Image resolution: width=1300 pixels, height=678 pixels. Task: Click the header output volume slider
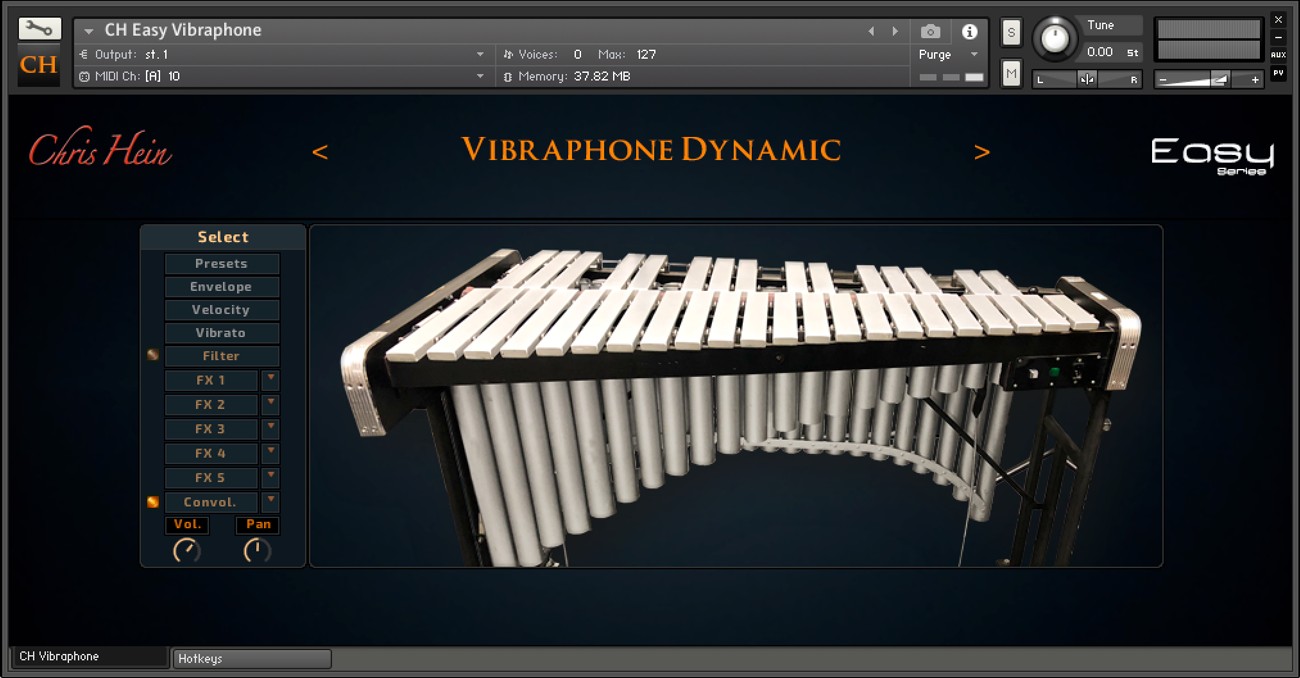tap(1208, 80)
